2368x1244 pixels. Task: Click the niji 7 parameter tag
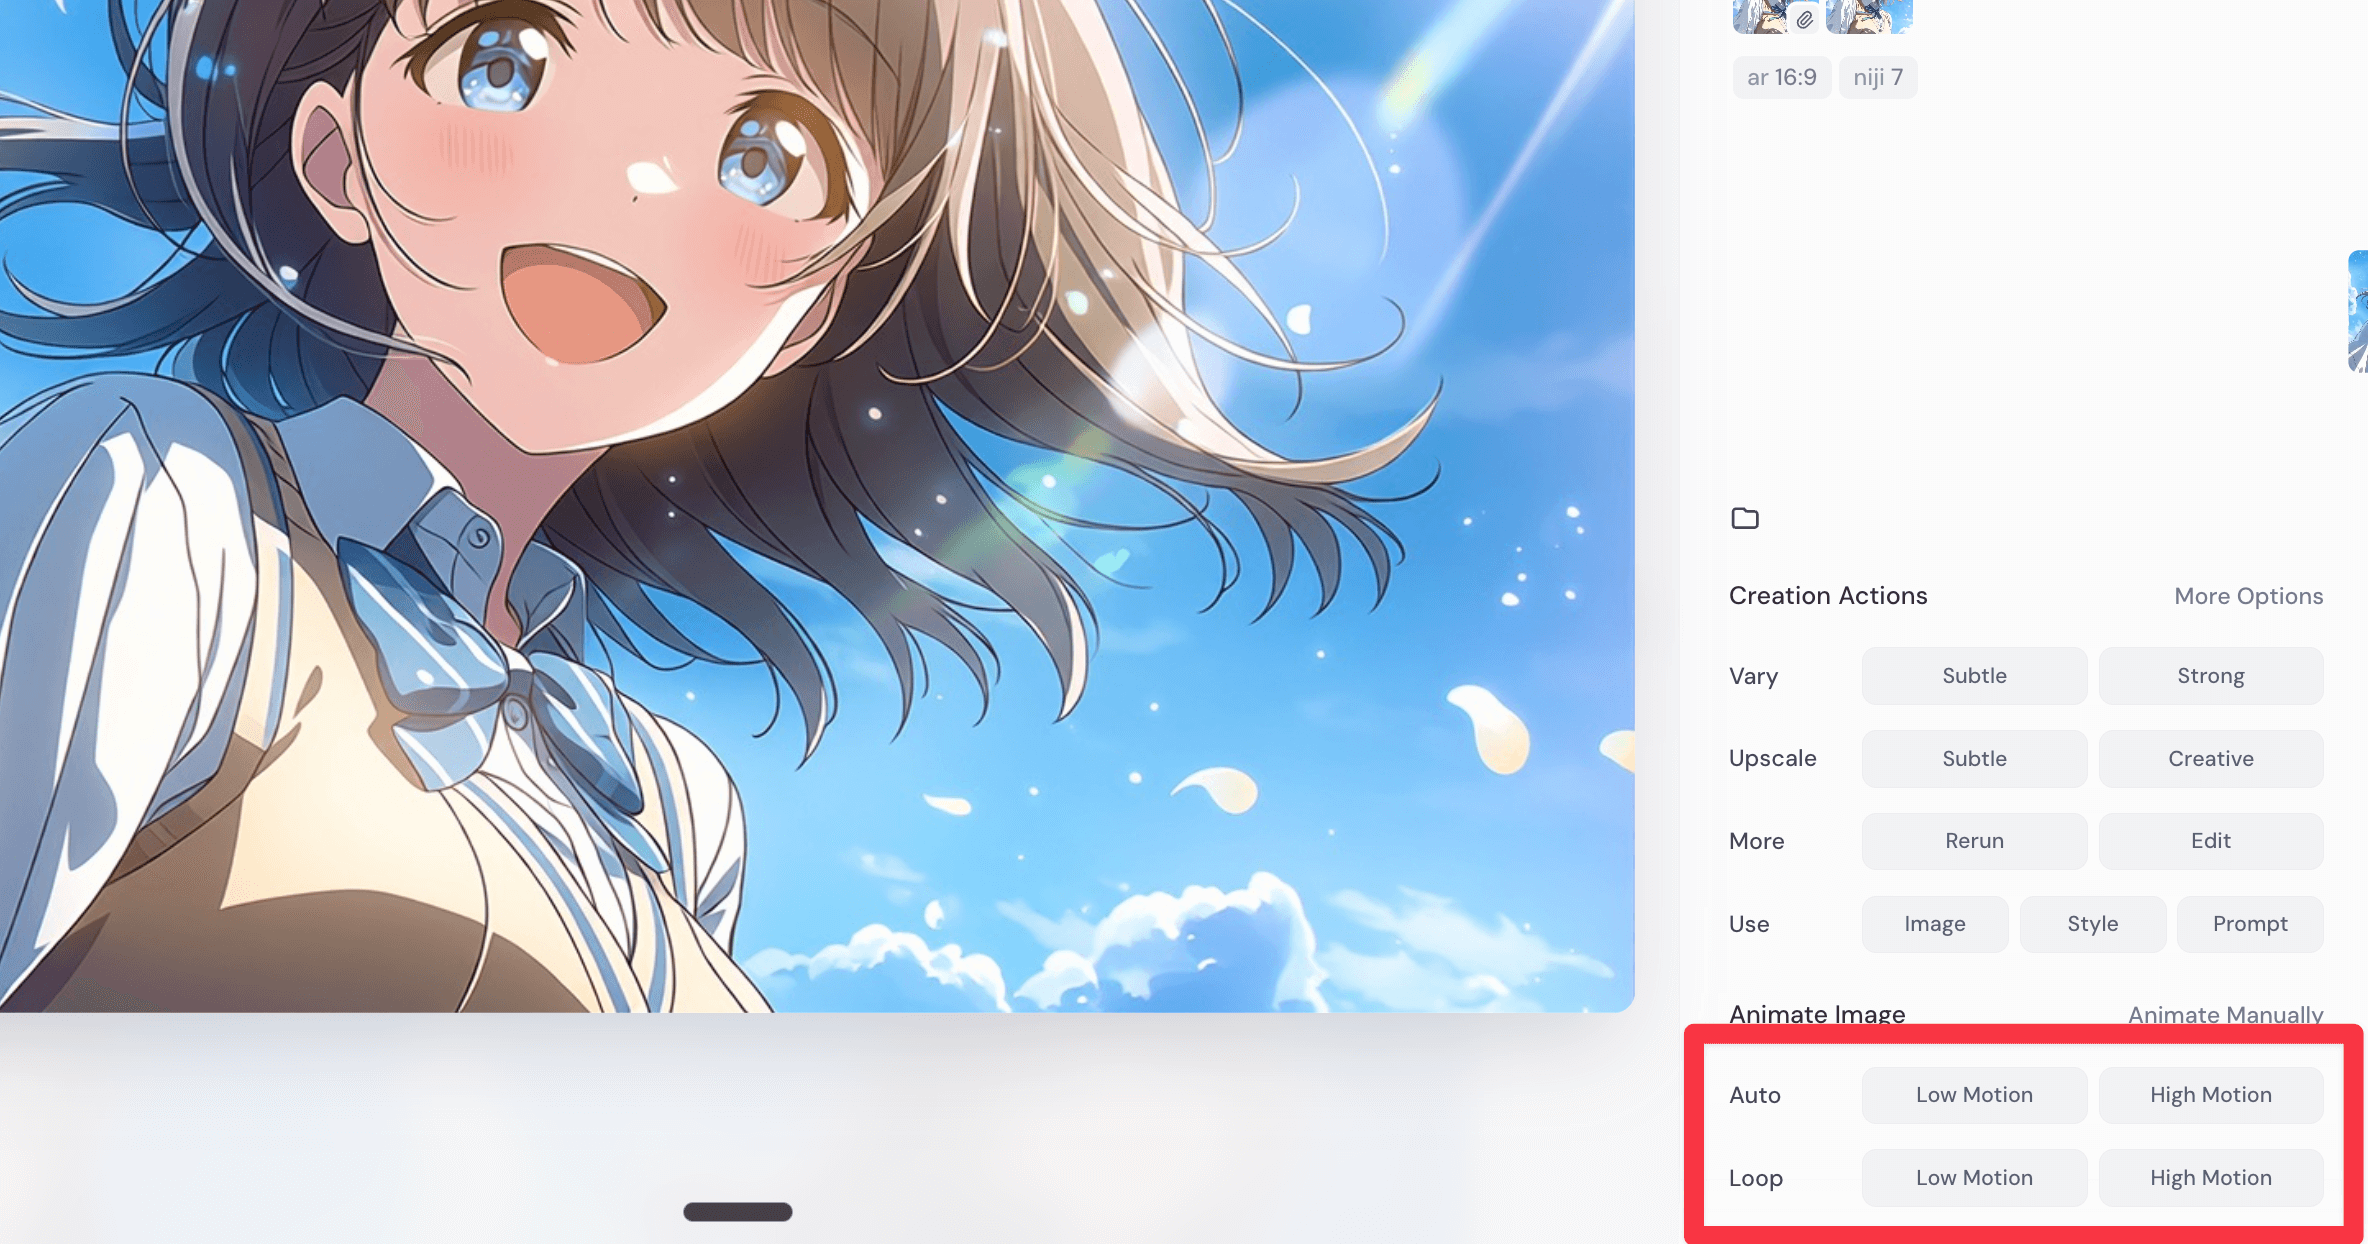tap(1877, 77)
